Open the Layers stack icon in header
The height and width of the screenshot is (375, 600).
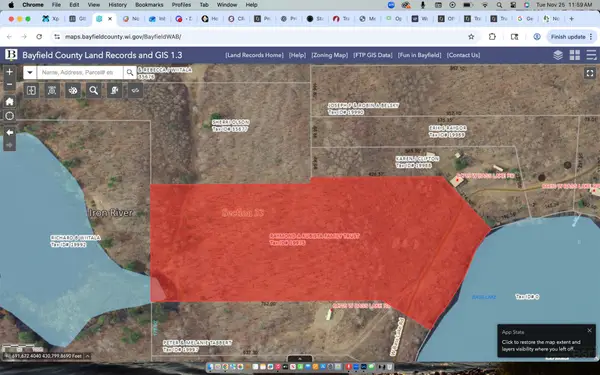click(558, 55)
